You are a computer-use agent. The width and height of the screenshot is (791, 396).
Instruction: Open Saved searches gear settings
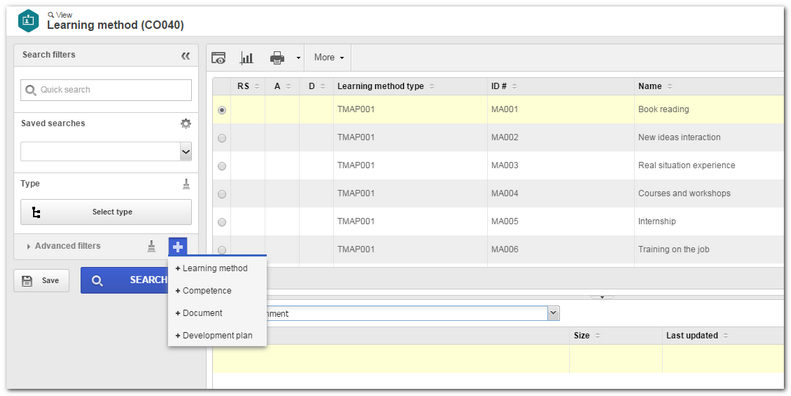click(186, 124)
